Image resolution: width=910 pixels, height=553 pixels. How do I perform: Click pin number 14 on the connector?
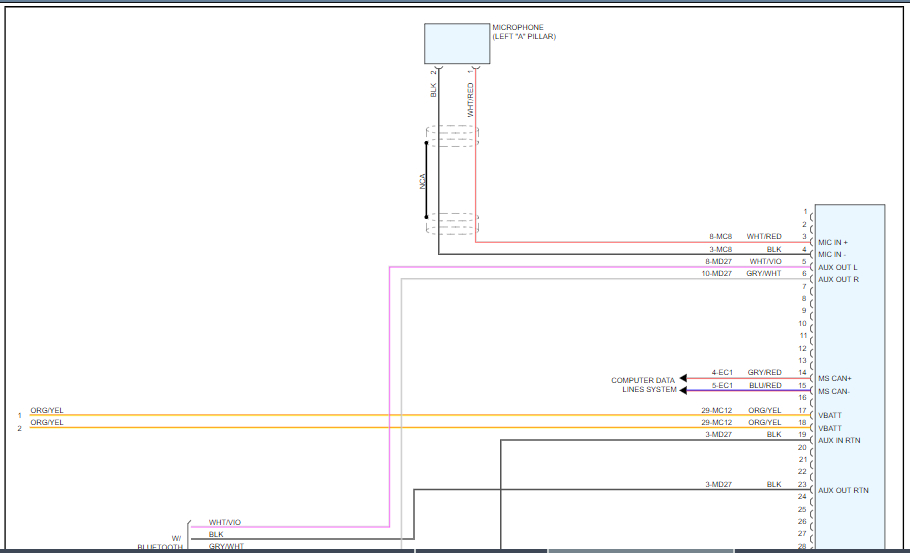(x=802, y=372)
